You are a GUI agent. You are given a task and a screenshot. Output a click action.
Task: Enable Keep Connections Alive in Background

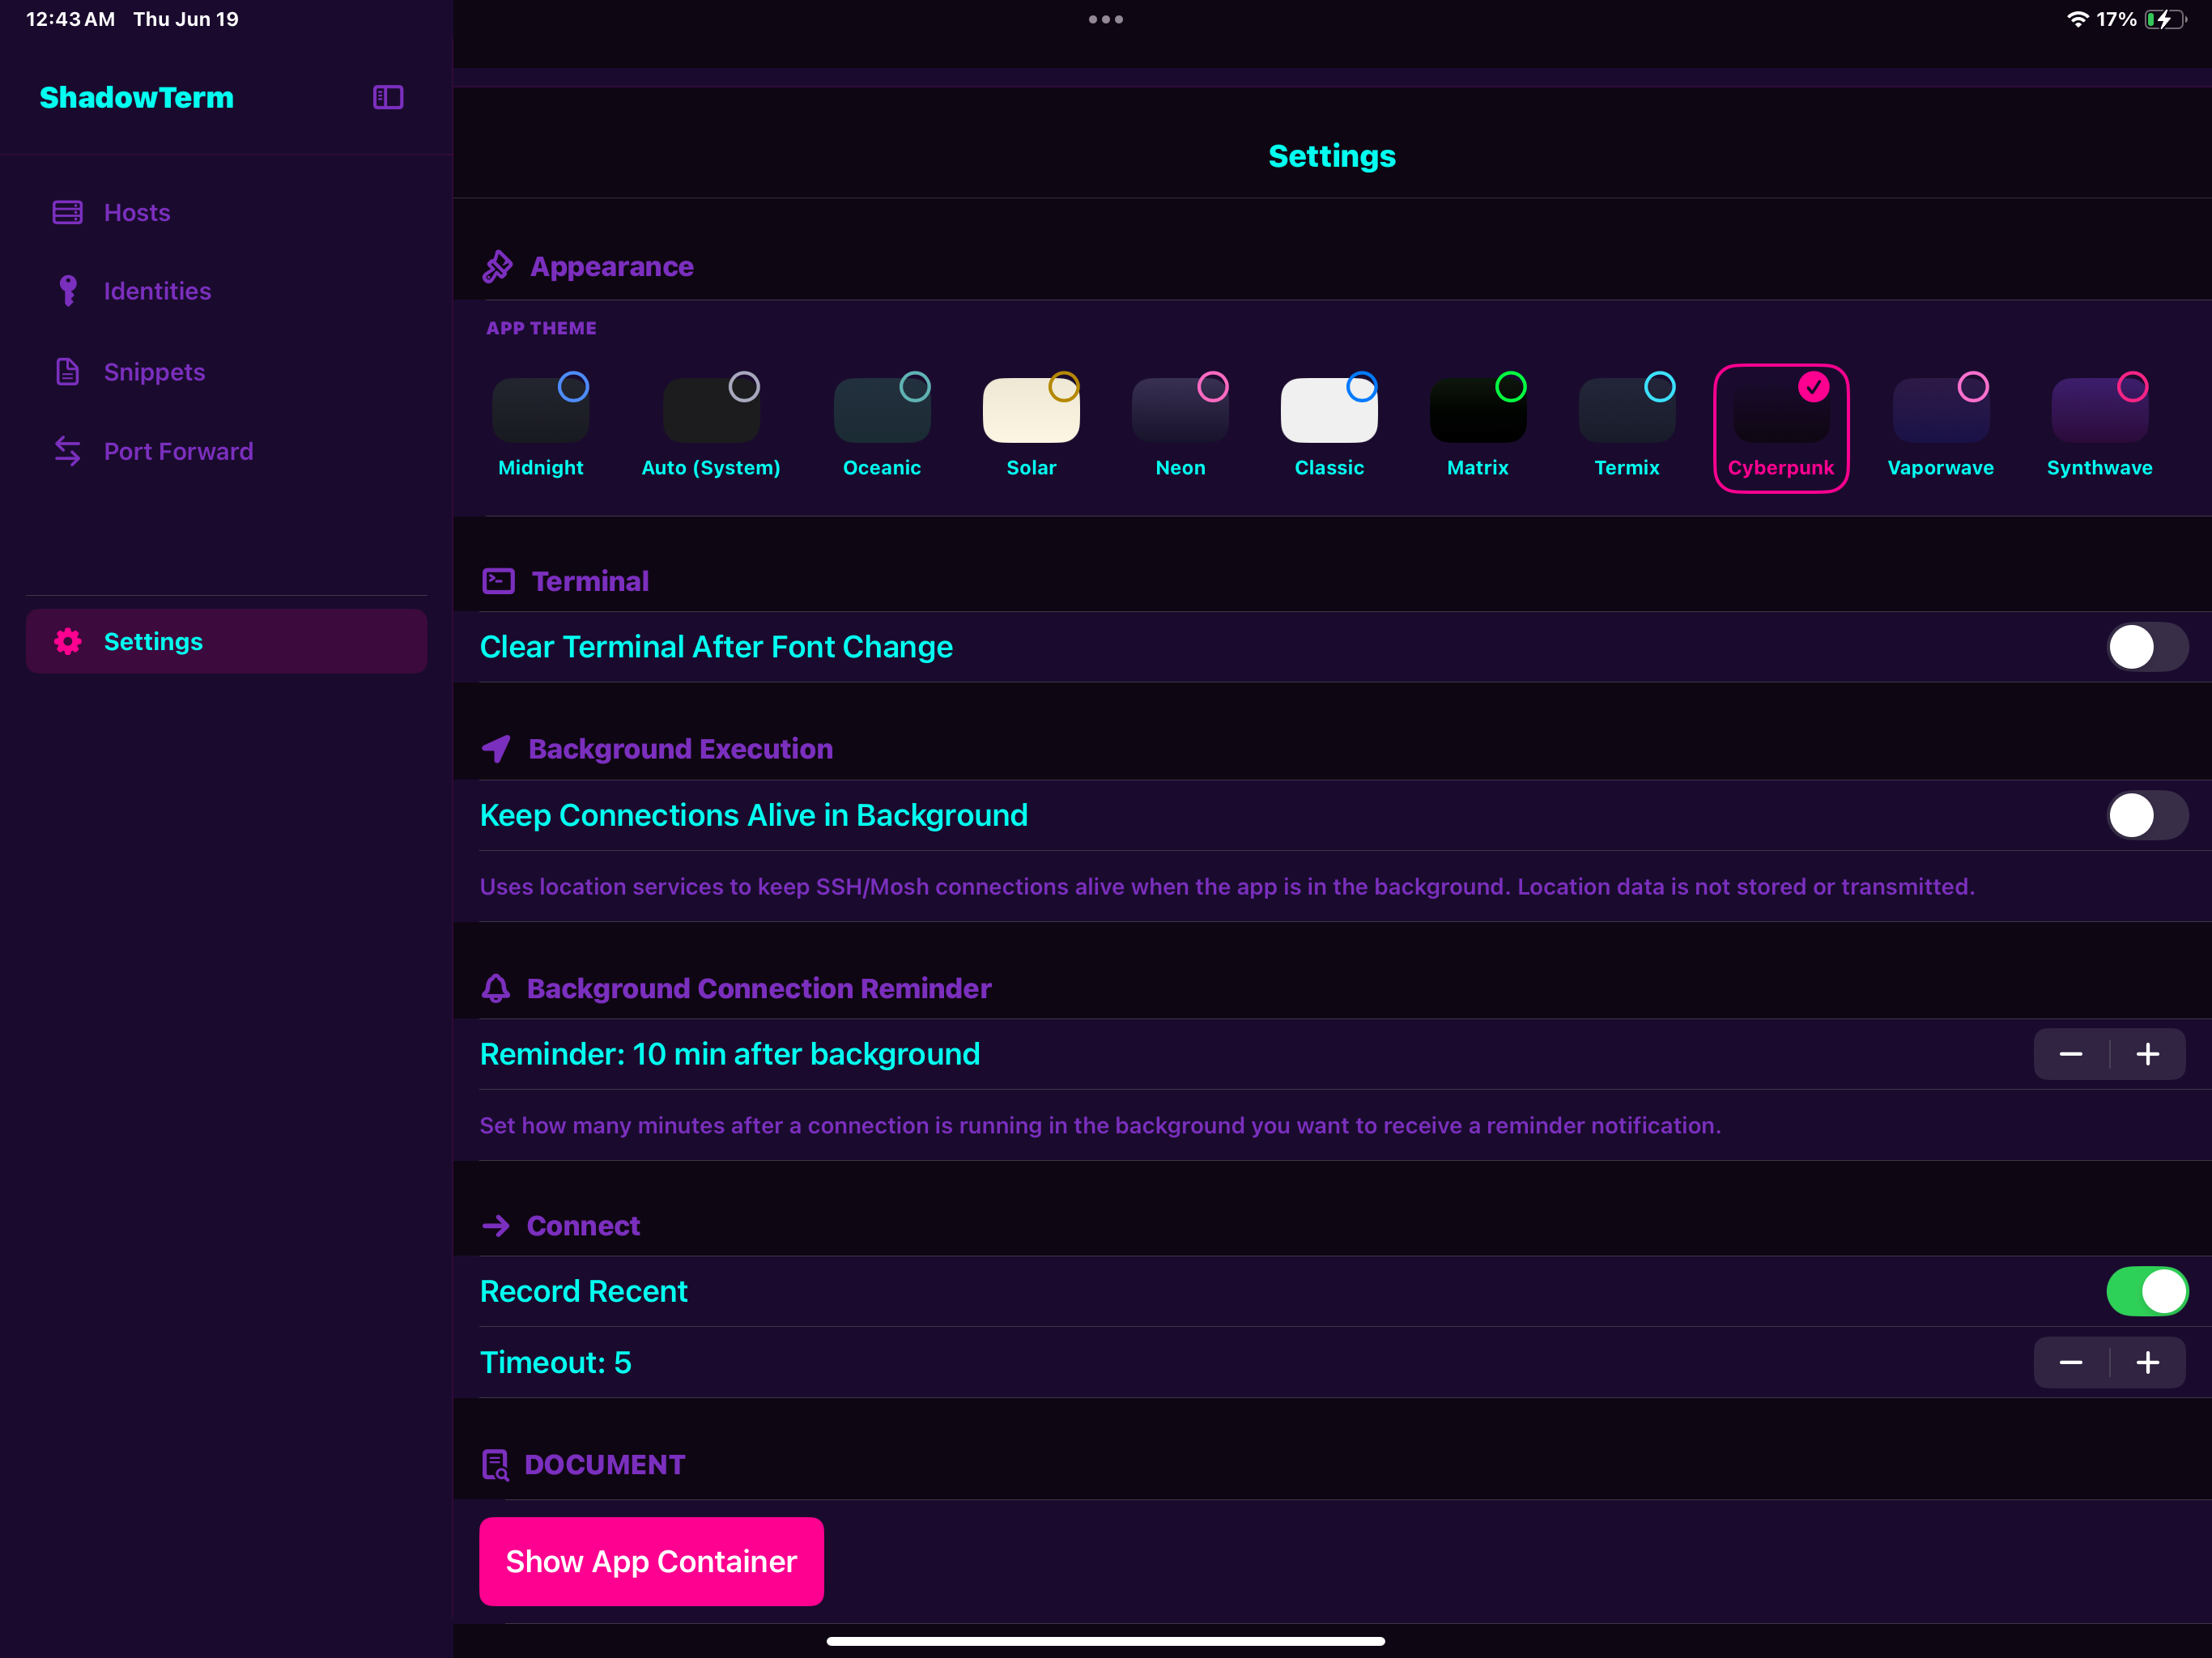[2147, 815]
